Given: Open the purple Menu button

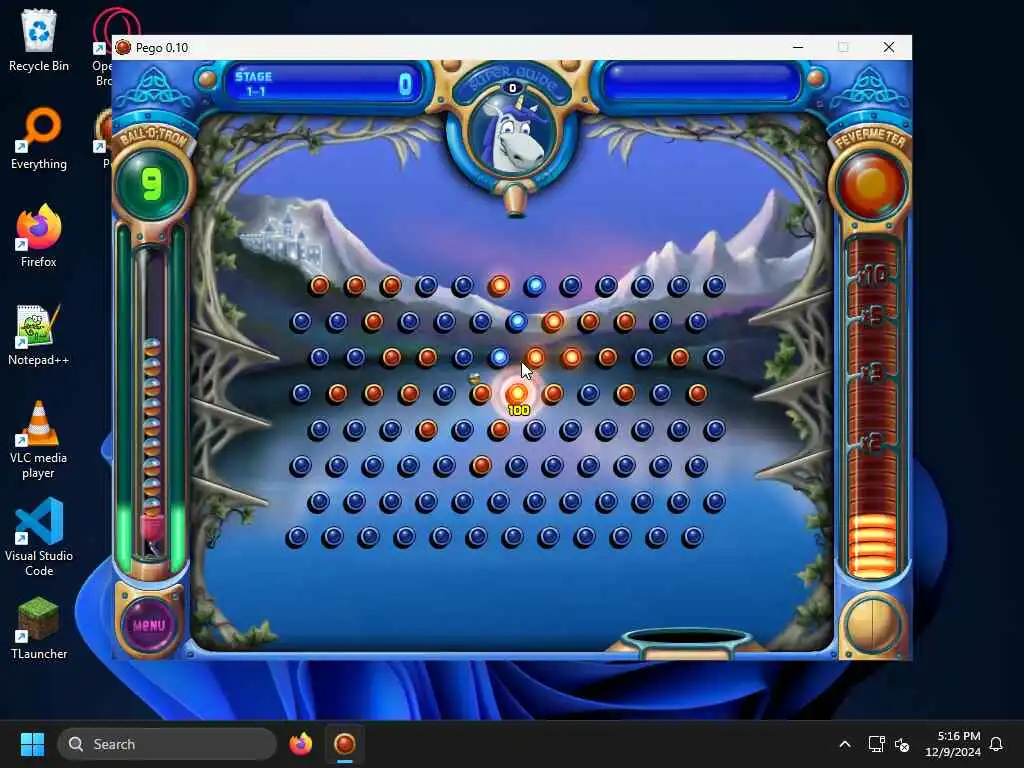Looking at the screenshot, I should coord(149,625).
